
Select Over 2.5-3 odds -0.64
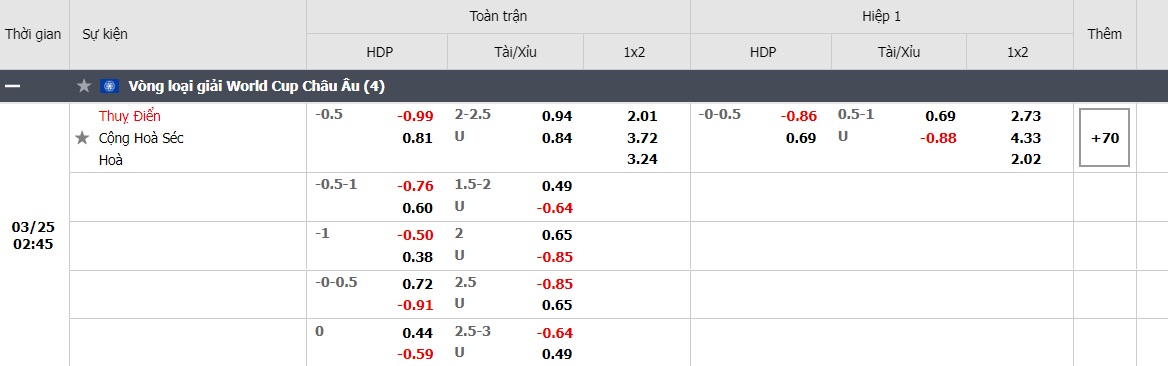point(554,332)
